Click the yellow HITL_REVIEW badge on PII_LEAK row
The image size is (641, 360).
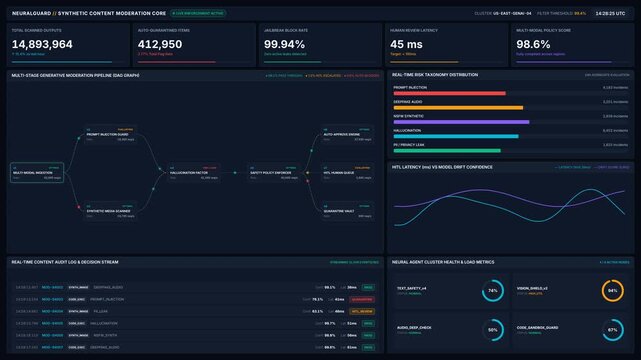click(362, 311)
